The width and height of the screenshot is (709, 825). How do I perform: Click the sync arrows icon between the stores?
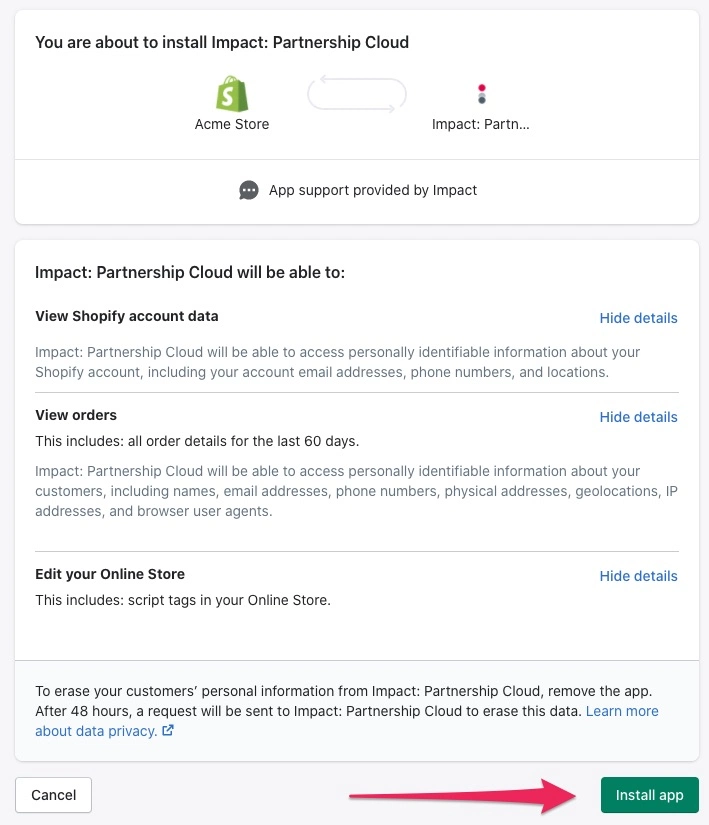356,93
